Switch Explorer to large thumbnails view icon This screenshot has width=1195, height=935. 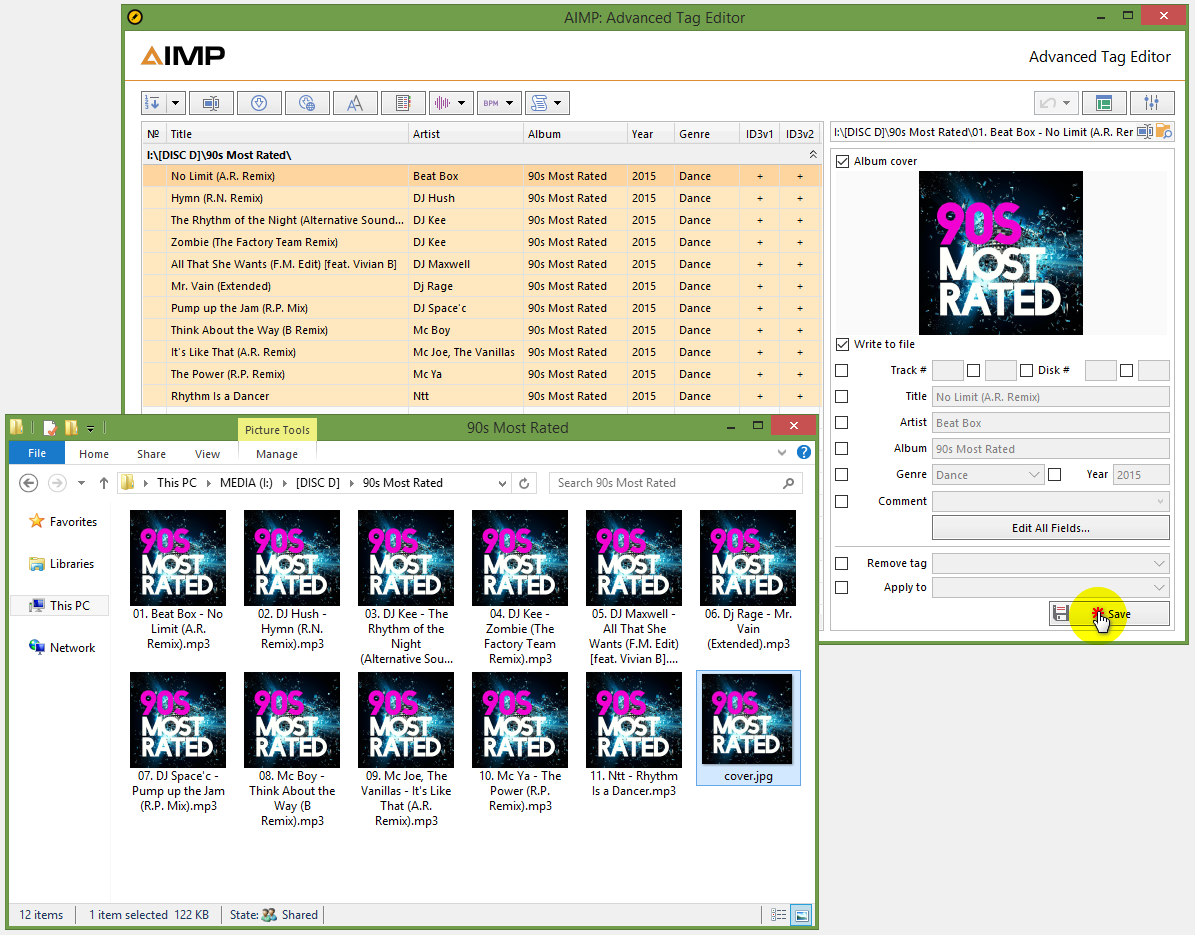[802, 915]
